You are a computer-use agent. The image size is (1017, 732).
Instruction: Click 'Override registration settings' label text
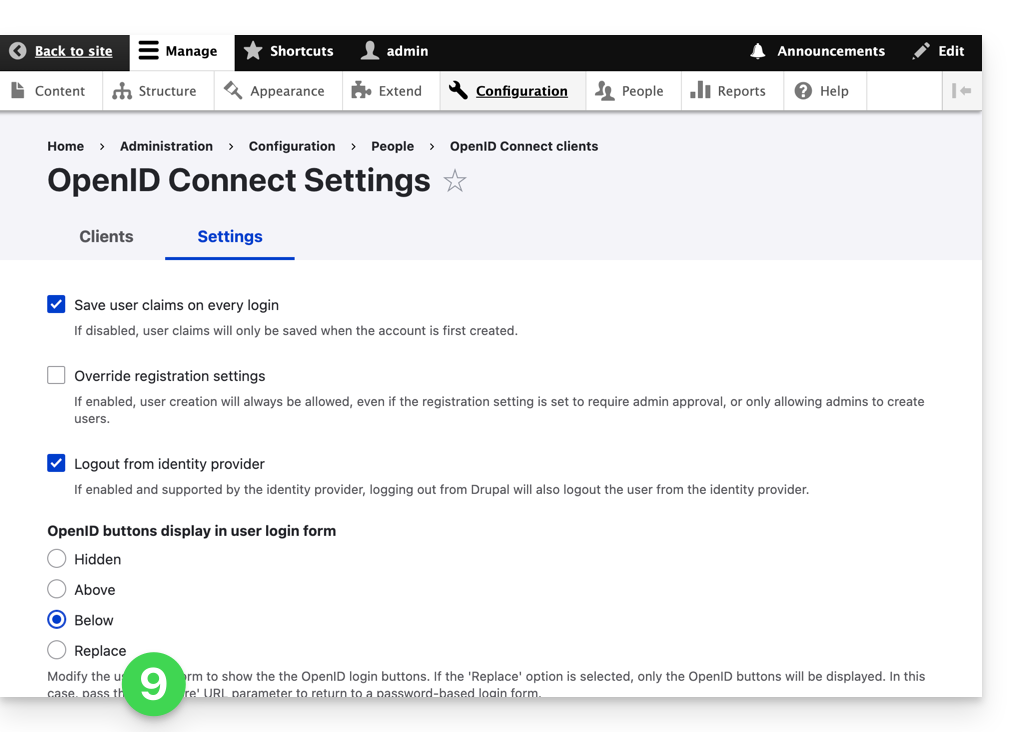(169, 376)
